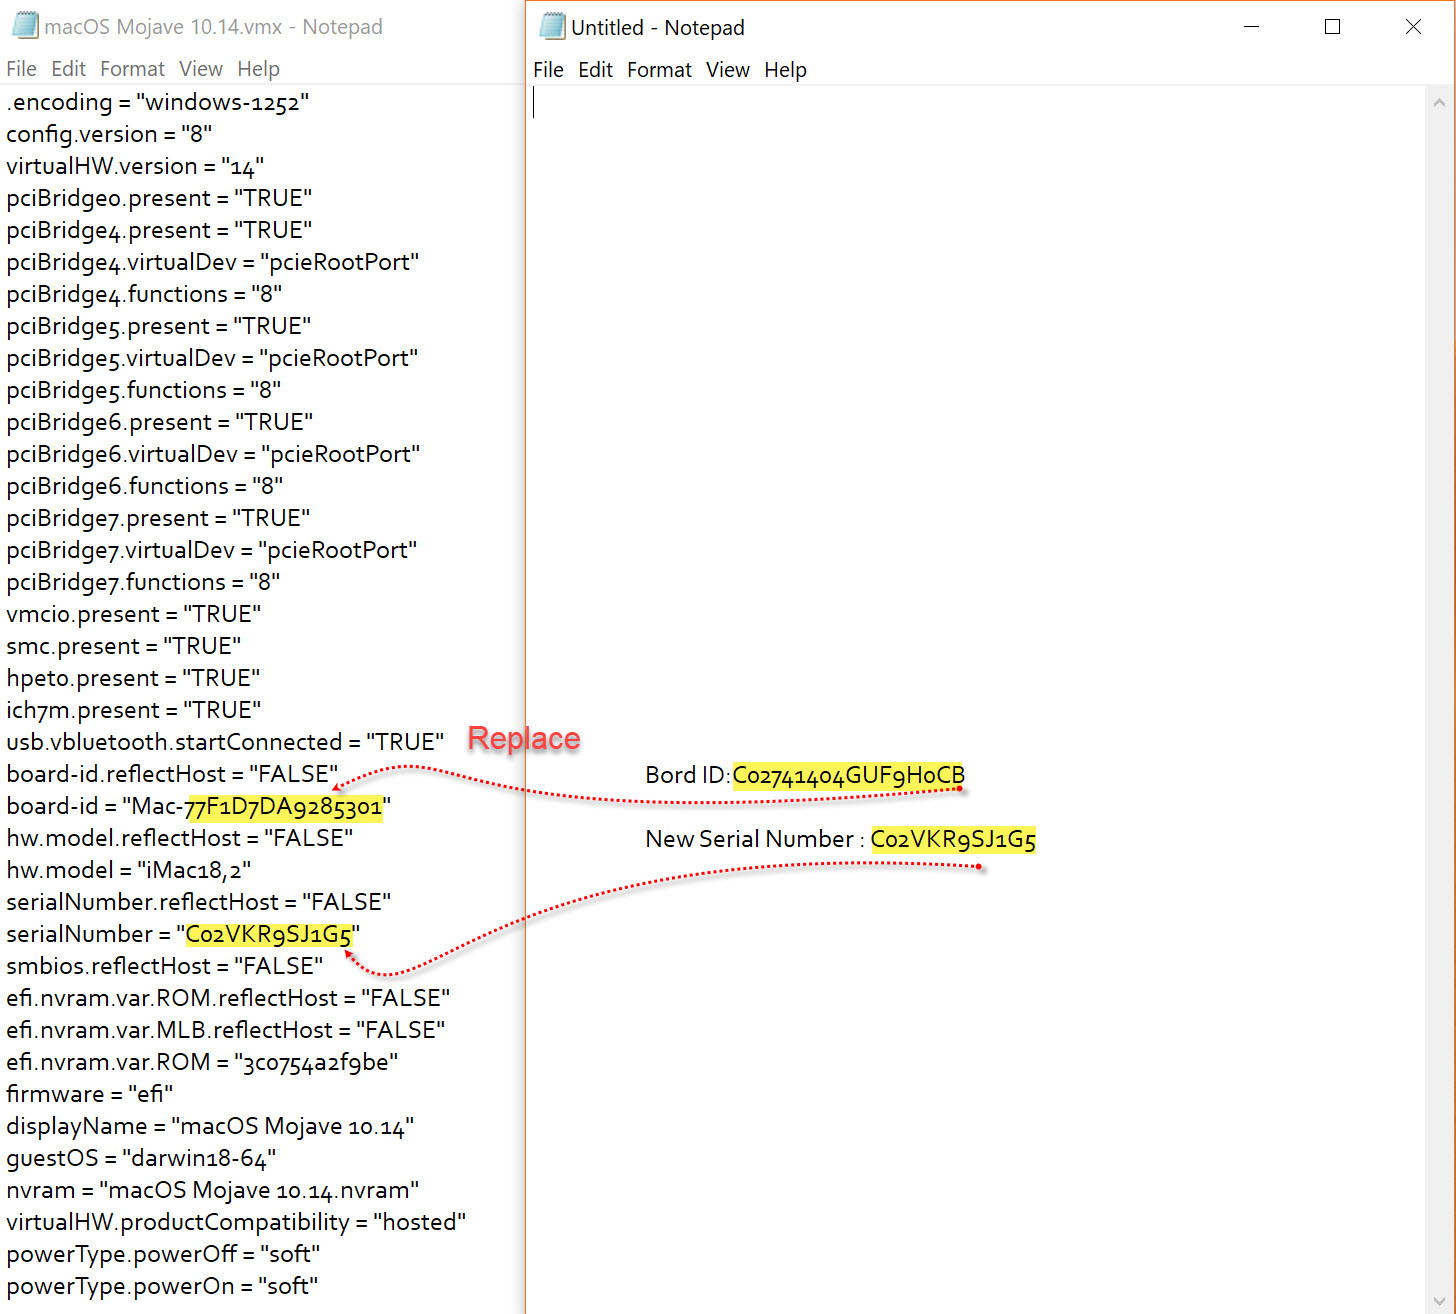
Task: Click the line 'ich7m.present = "TRUE"'
Action: [133, 710]
